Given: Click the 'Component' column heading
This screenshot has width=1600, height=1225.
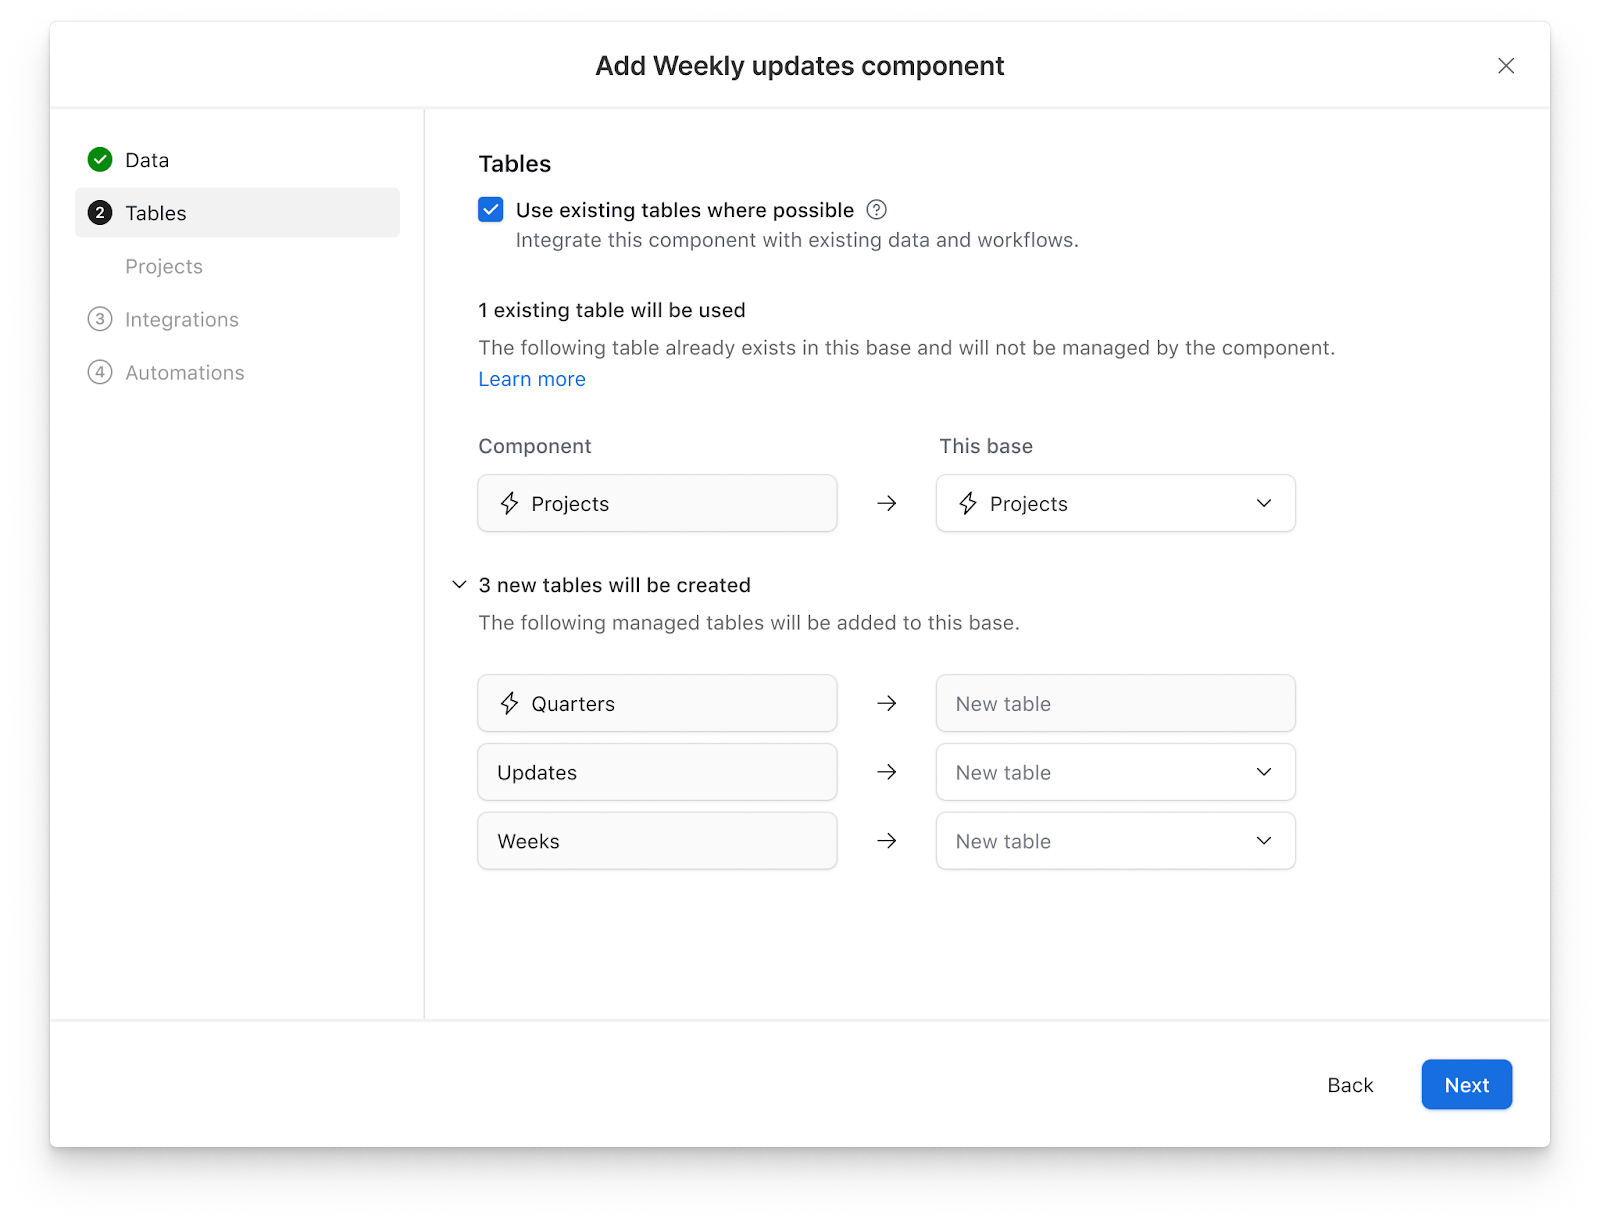Looking at the screenshot, I should 535,446.
